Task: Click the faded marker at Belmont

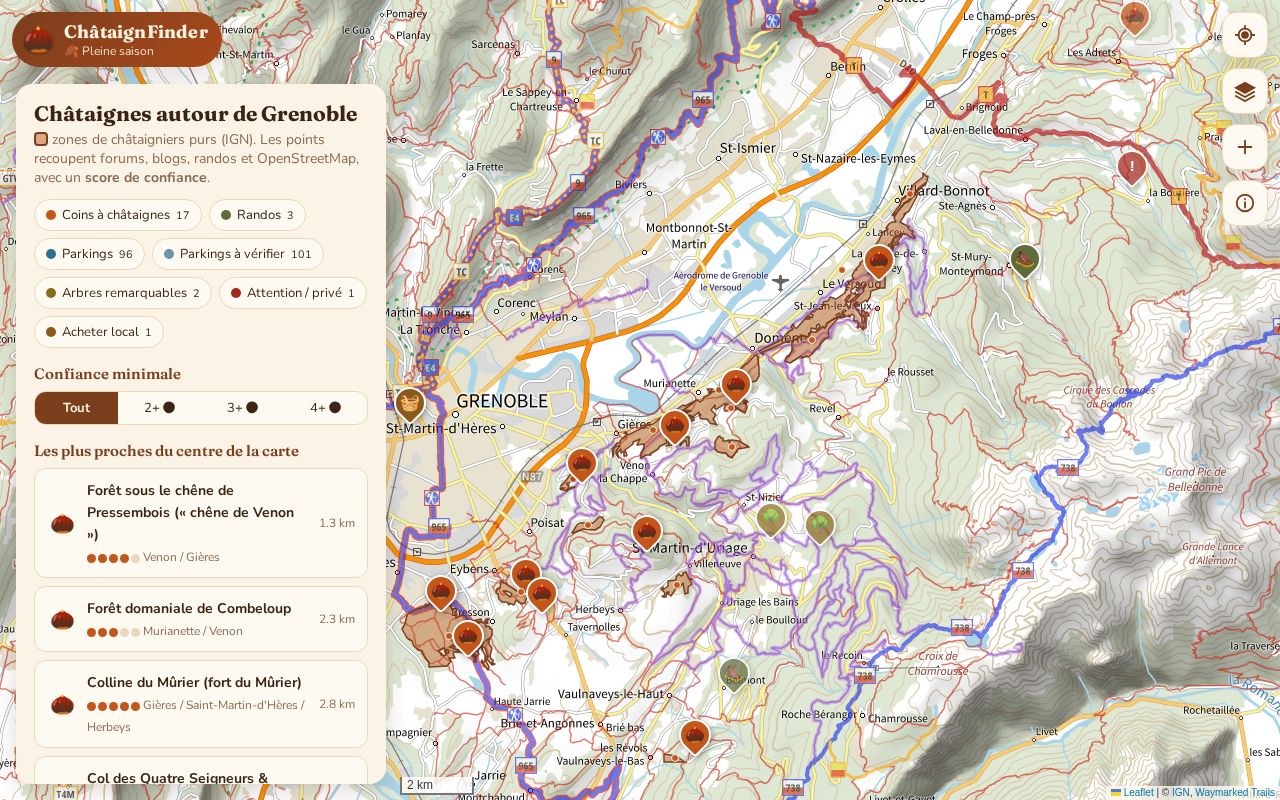Action: coord(734,674)
